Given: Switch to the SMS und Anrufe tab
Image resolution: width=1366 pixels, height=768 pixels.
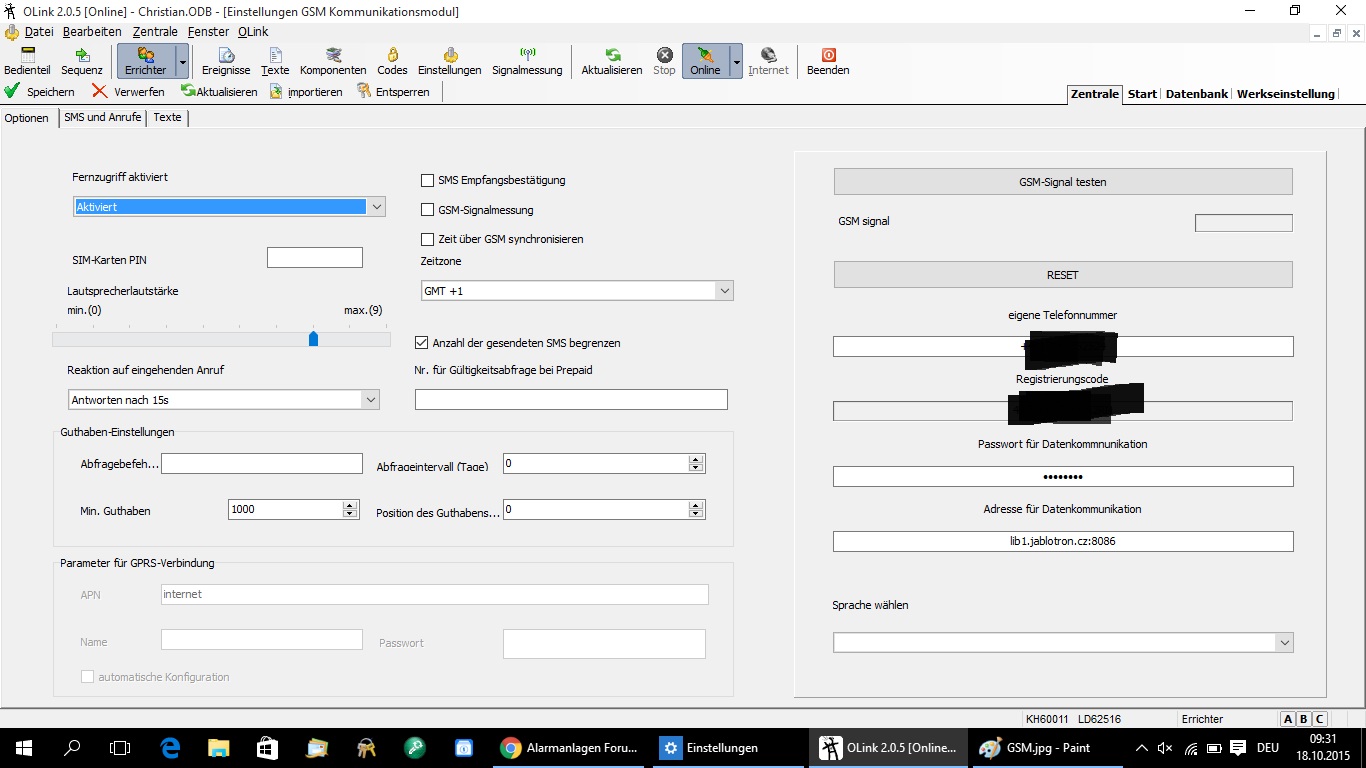Looking at the screenshot, I should pos(102,117).
